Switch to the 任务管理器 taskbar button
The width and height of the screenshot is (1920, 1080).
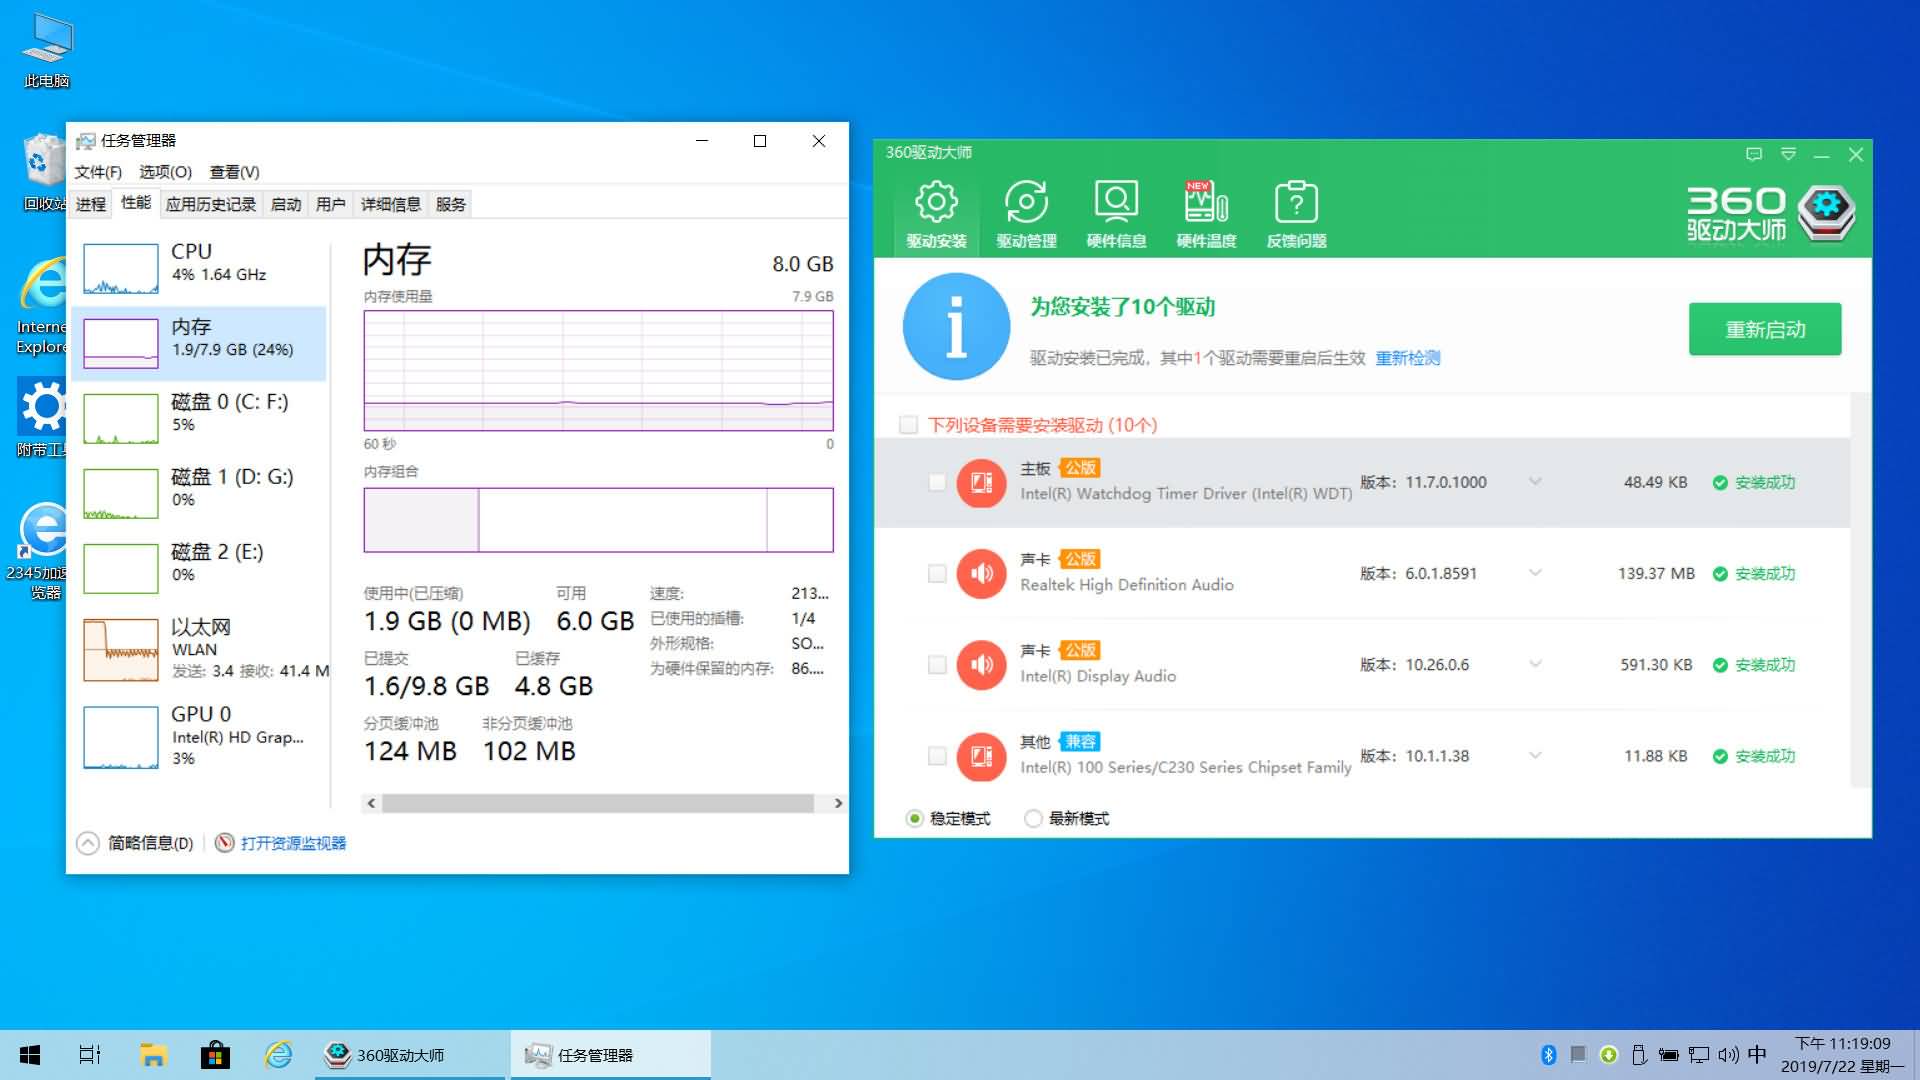pos(610,1055)
